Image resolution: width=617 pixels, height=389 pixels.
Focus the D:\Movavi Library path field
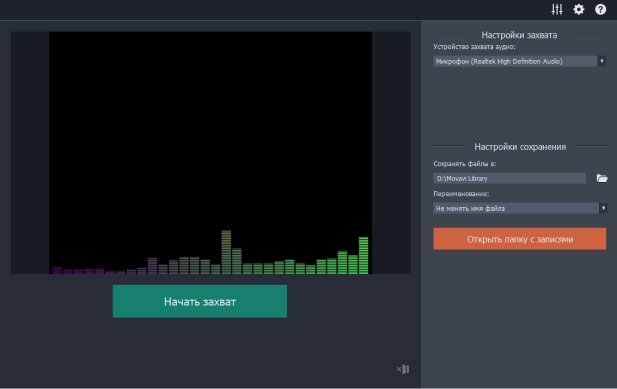point(510,178)
